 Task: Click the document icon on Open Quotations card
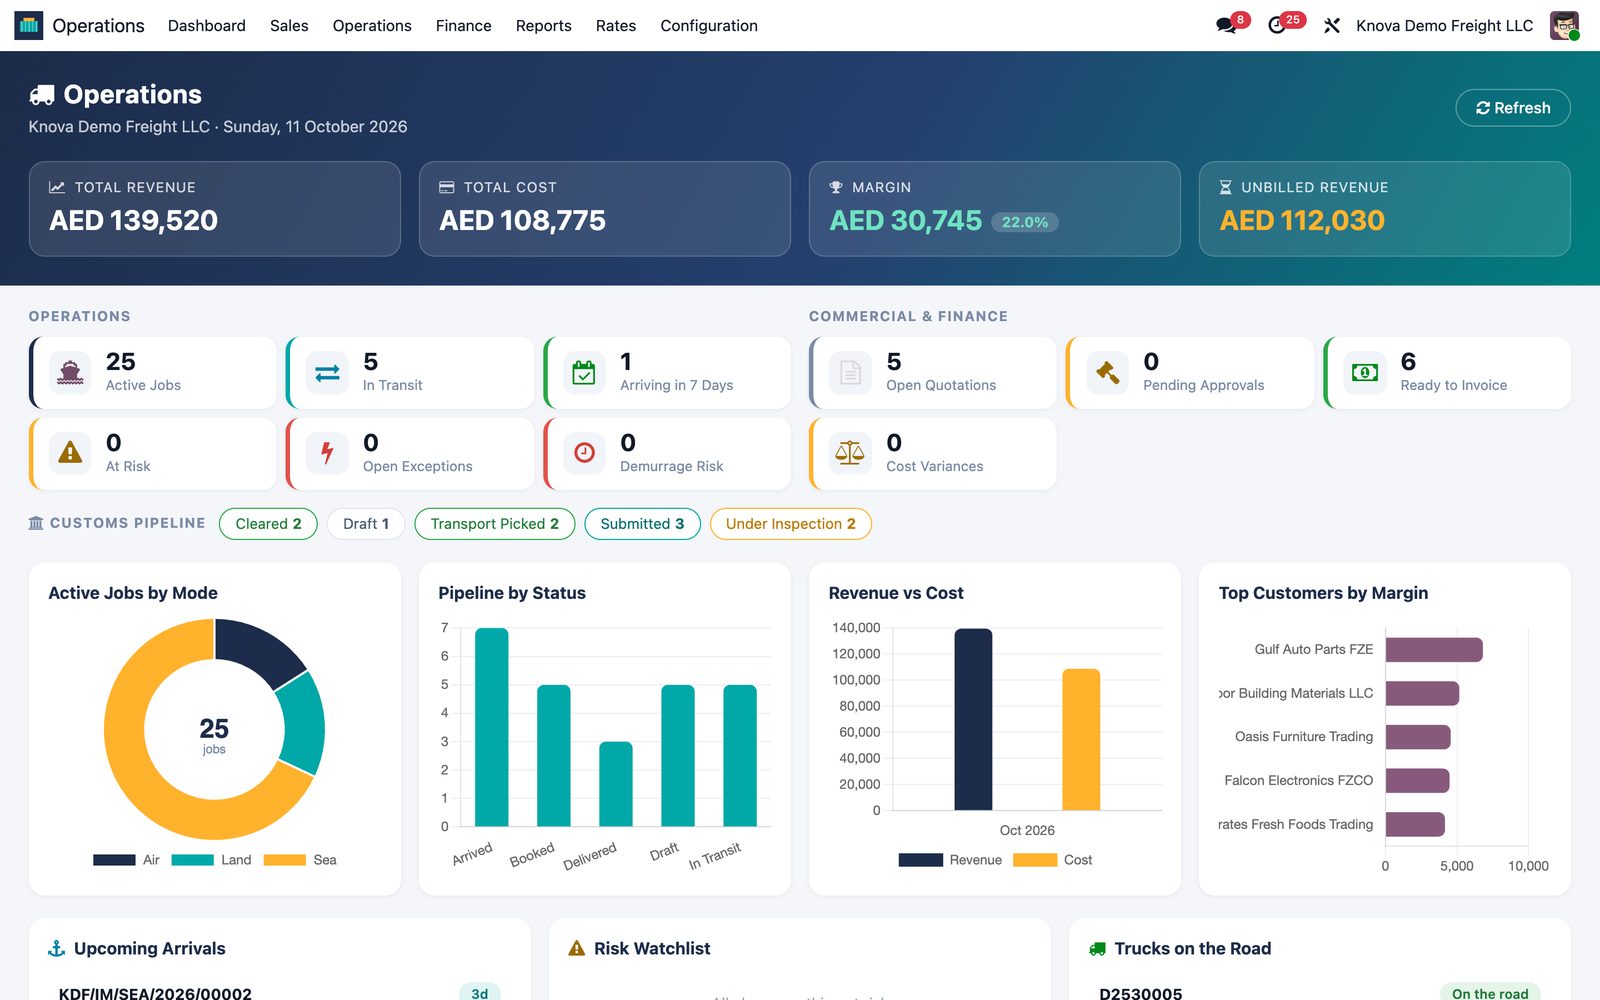[850, 373]
